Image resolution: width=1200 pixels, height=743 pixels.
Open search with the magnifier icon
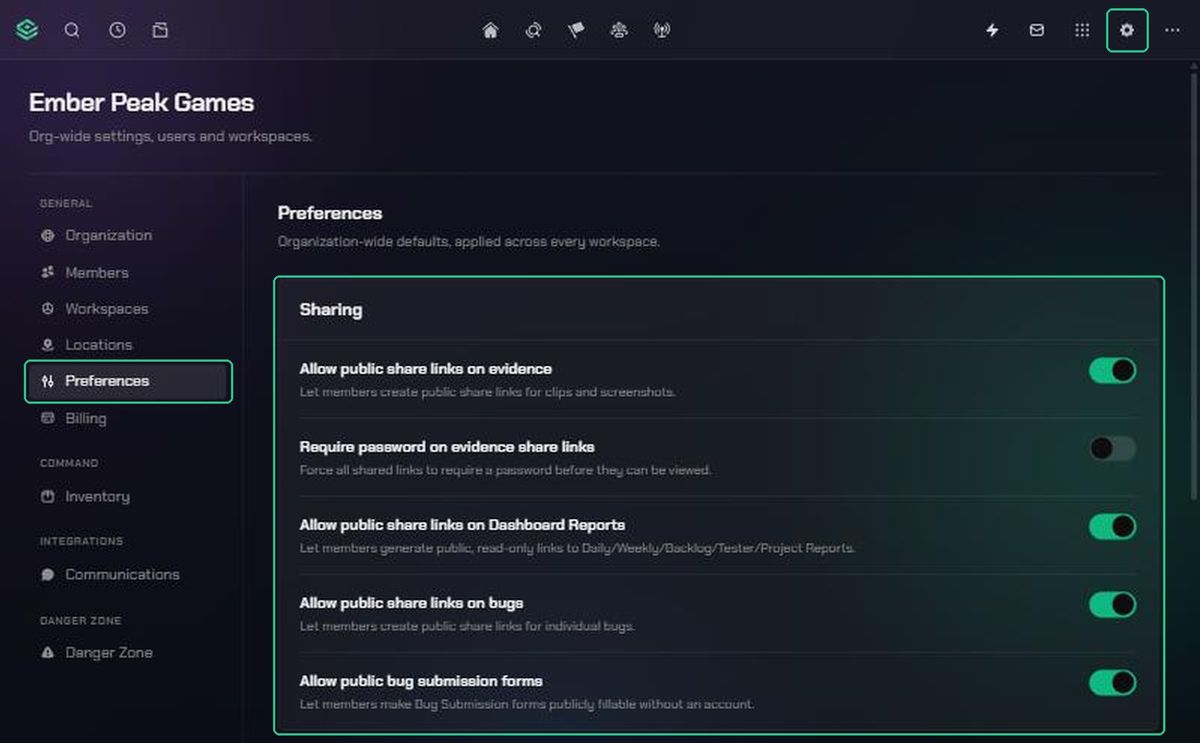point(72,30)
